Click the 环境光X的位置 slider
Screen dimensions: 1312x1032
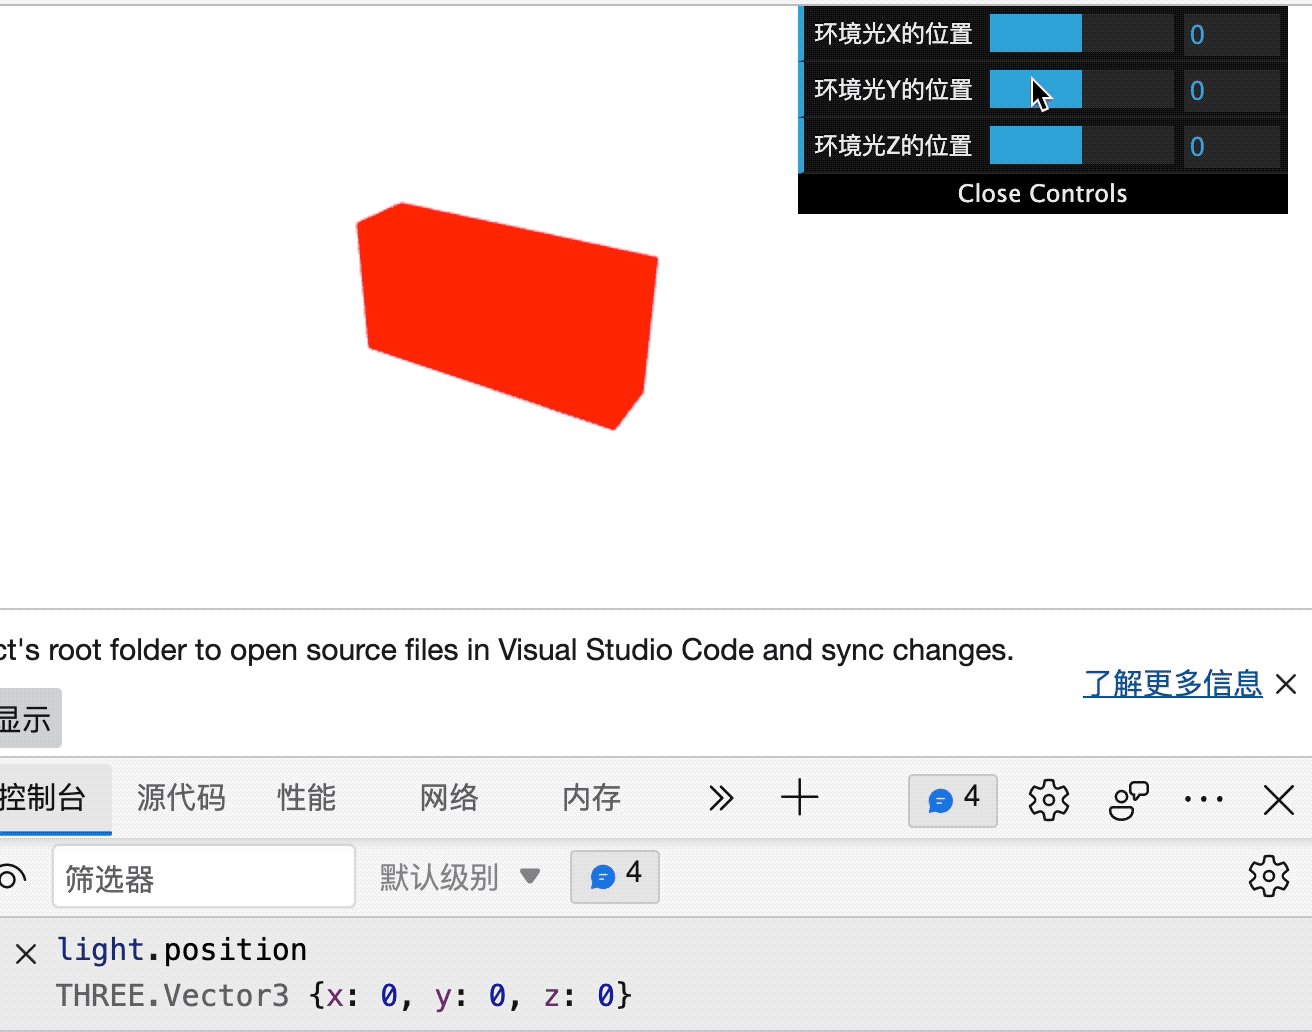coord(1035,33)
